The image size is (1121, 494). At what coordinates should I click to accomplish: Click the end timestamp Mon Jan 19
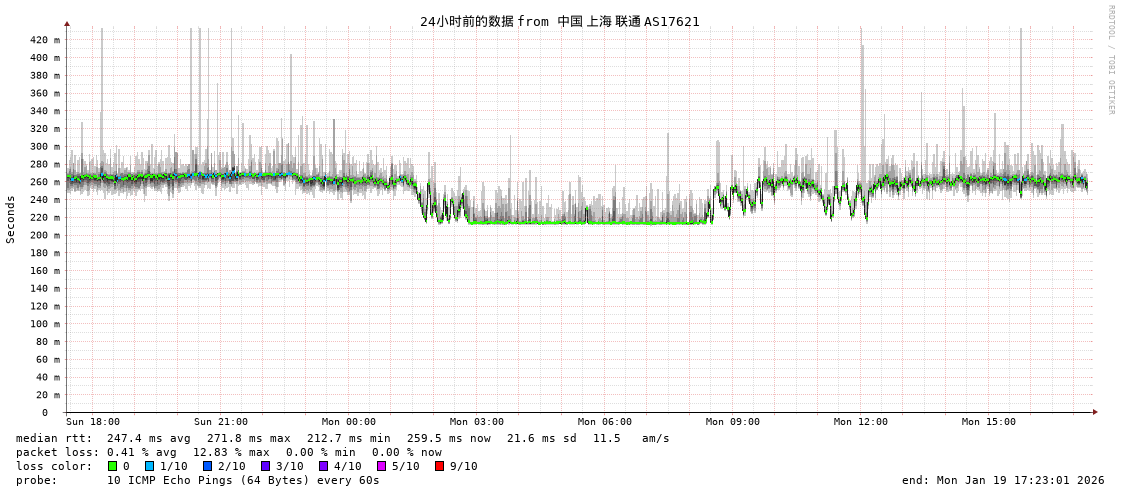(x=1003, y=480)
